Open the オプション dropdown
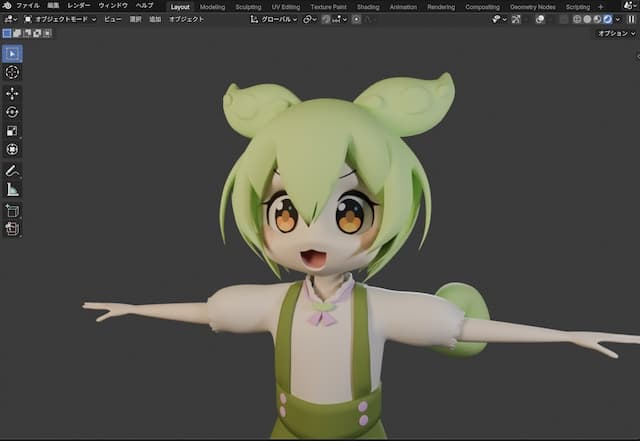The image size is (640, 441). pyautogui.click(x=613, y=33)
